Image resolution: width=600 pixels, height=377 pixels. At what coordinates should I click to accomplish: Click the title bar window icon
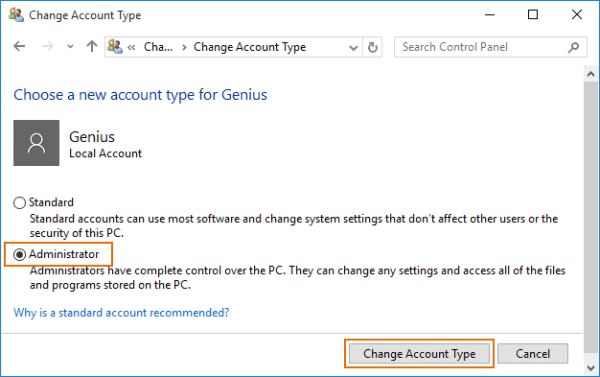point(16,15)
